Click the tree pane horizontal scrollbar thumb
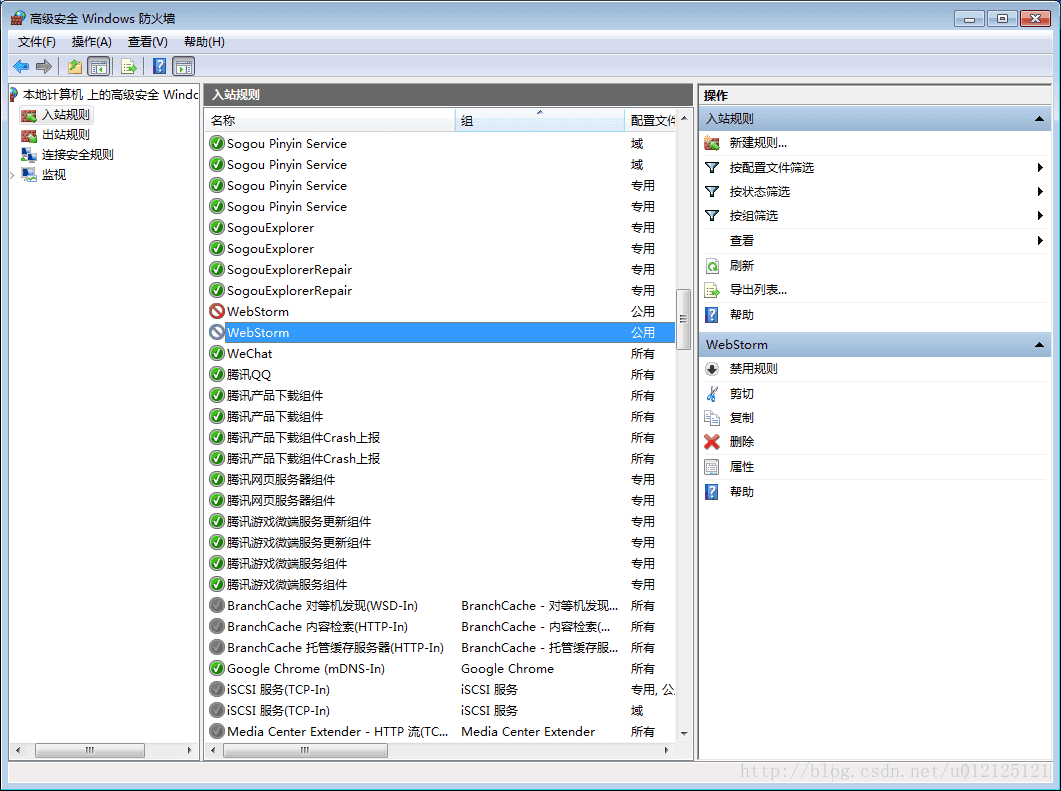Image resolution: width=1061 pixels, height=791 pixels. tap(89, 750)
